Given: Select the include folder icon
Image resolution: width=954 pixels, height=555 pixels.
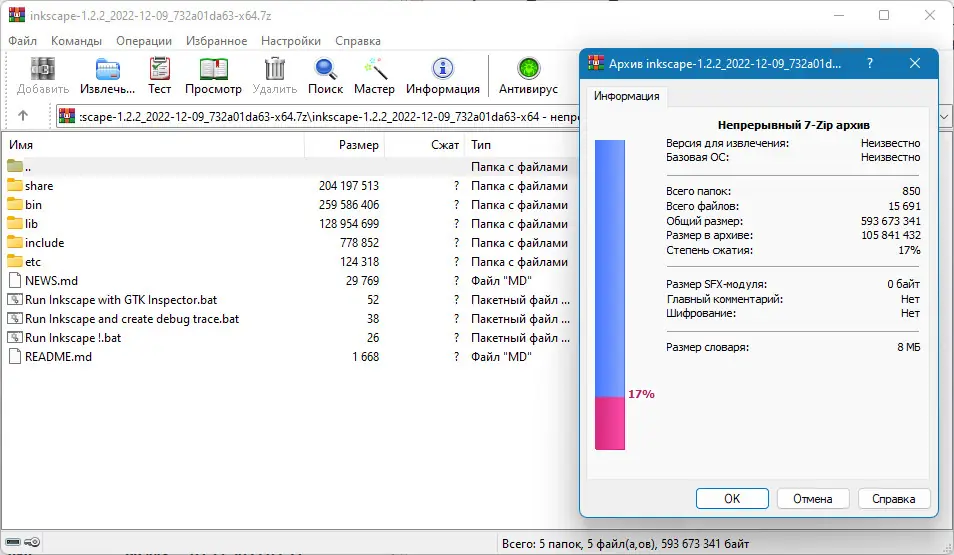Looking at the screenshot, I should tap(15, 242).
